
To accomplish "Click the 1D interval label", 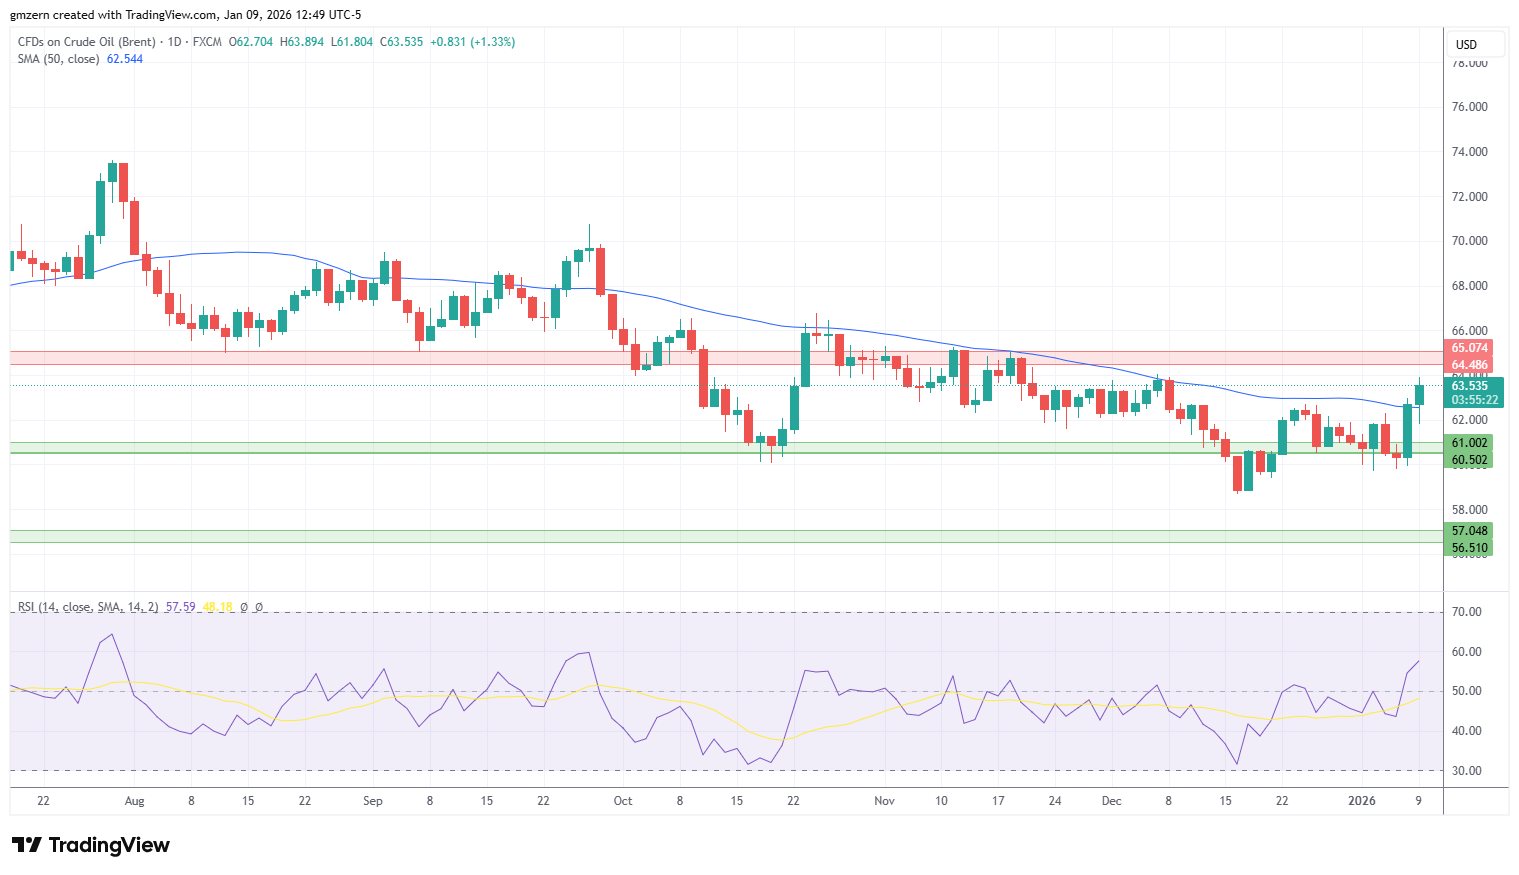I will pyautogui.click(x=174, y=42).
